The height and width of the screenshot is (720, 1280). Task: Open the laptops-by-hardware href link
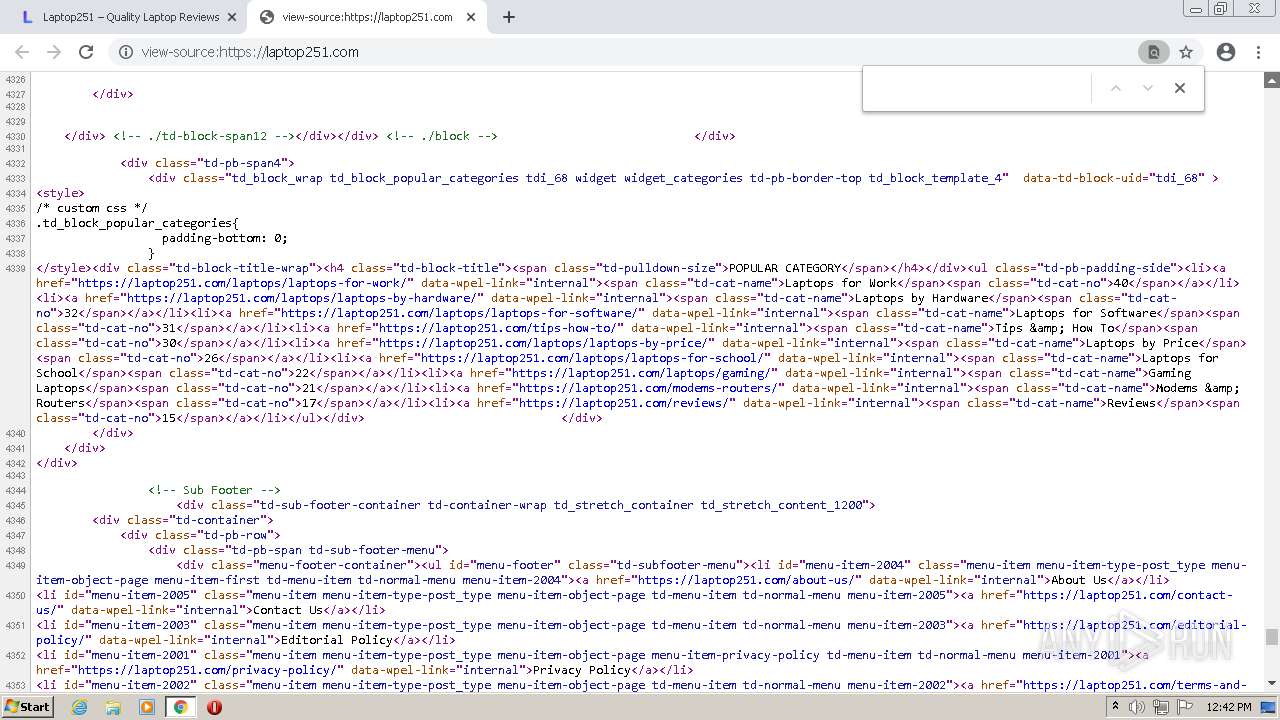304,298
